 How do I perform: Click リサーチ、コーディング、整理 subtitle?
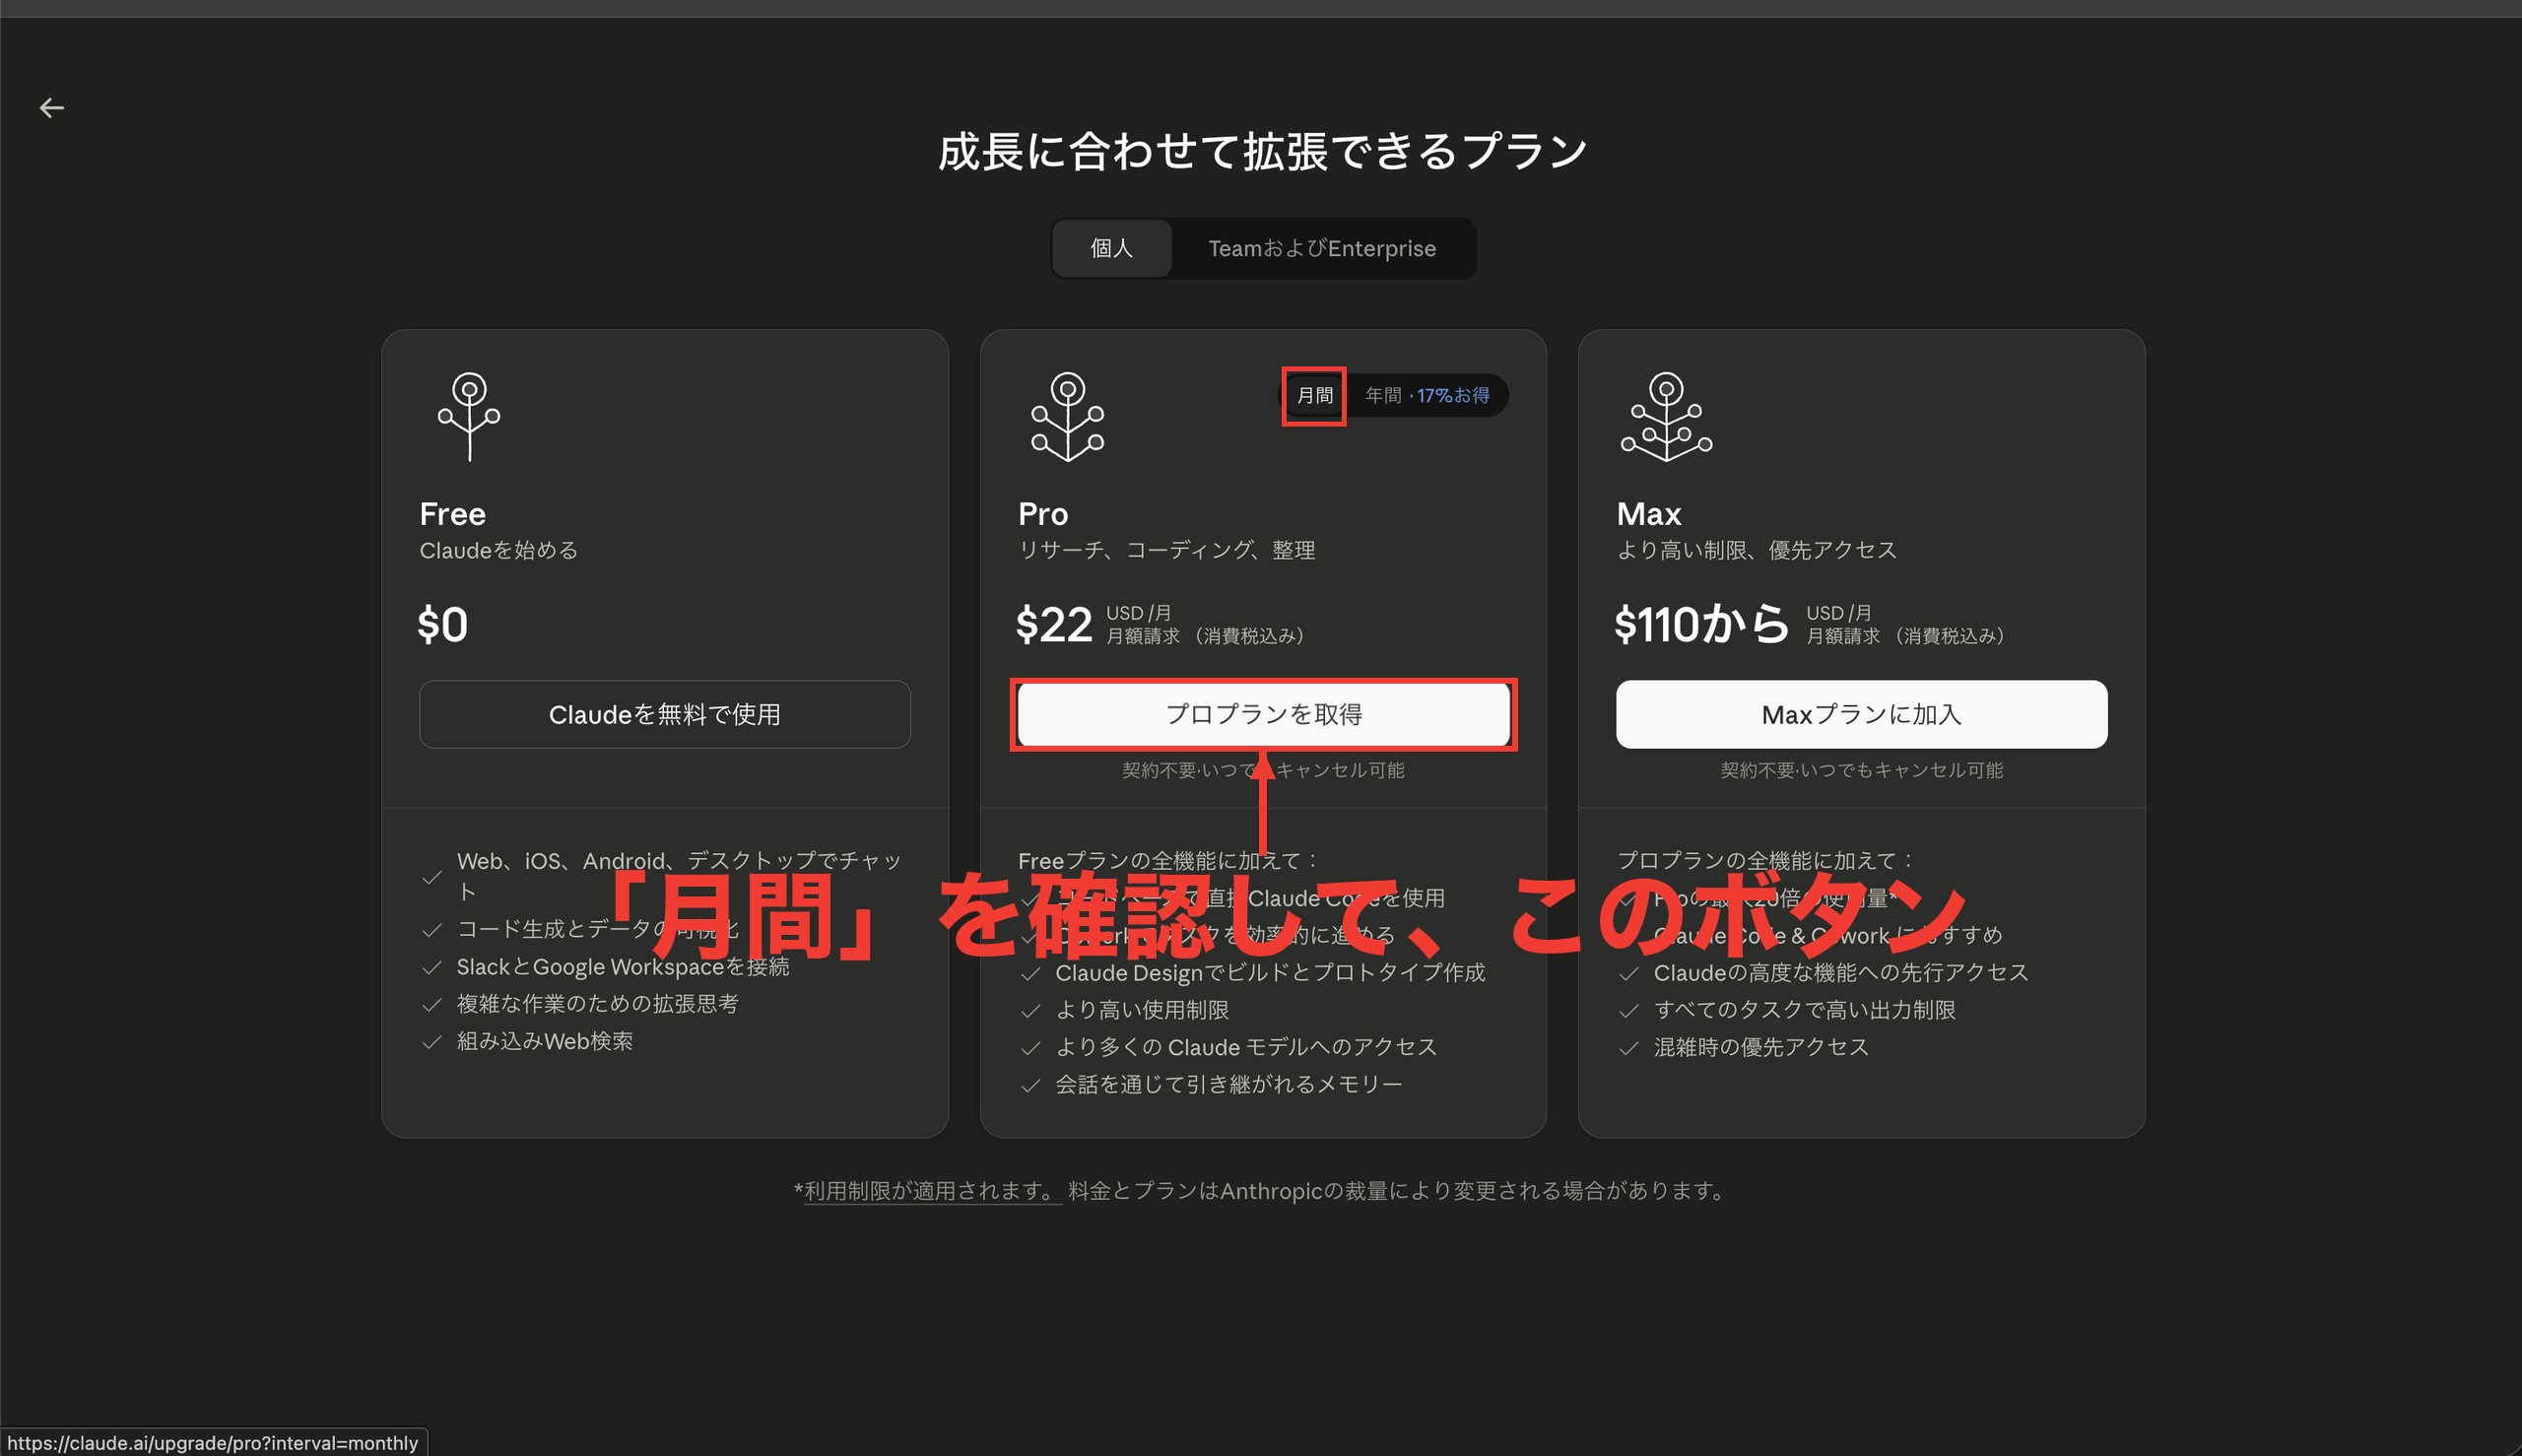click(1166, 550)
